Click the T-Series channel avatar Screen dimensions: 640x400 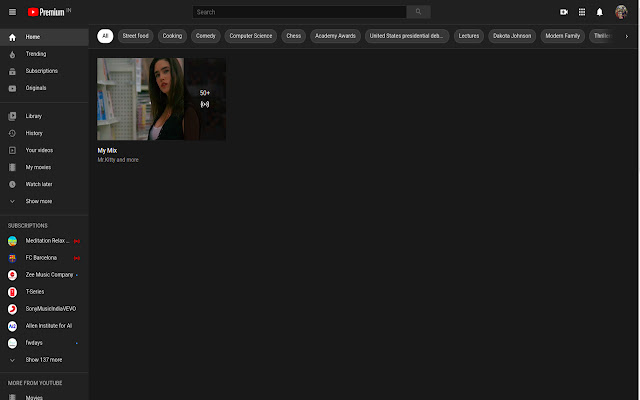click(12, 292)
